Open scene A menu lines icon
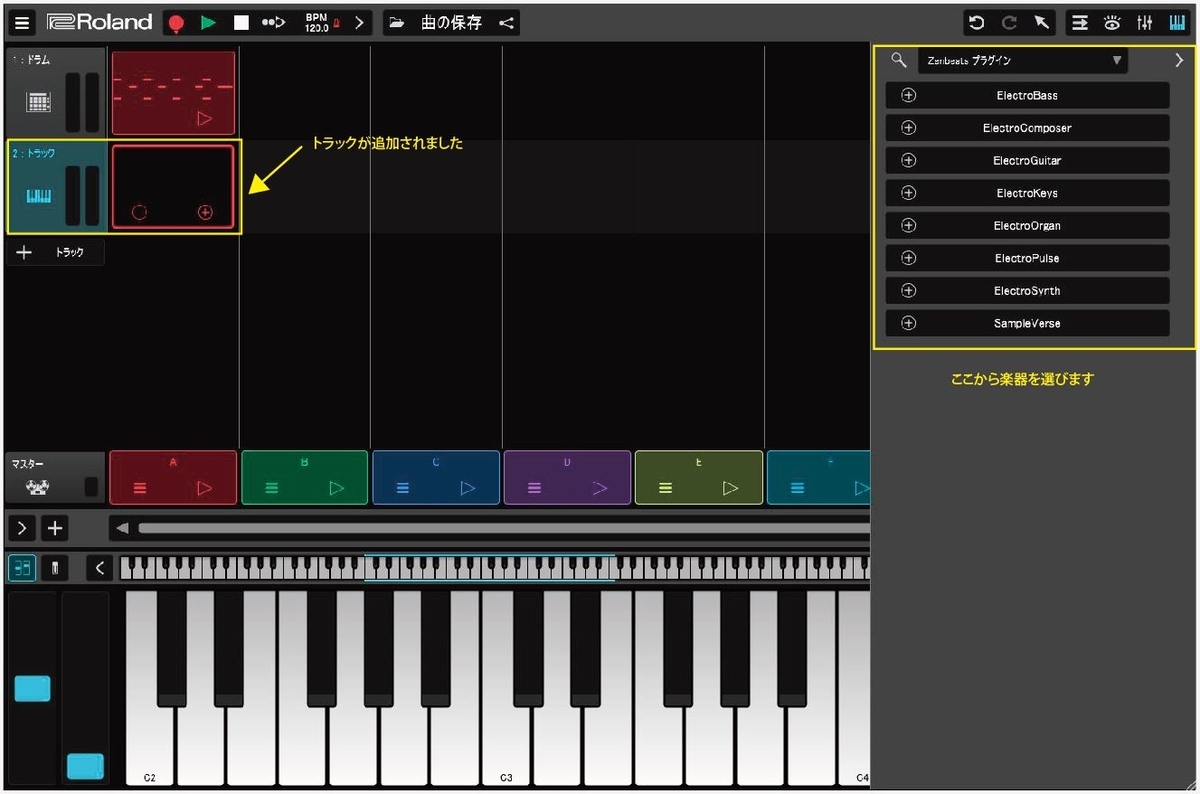 [x=140, y=488]
